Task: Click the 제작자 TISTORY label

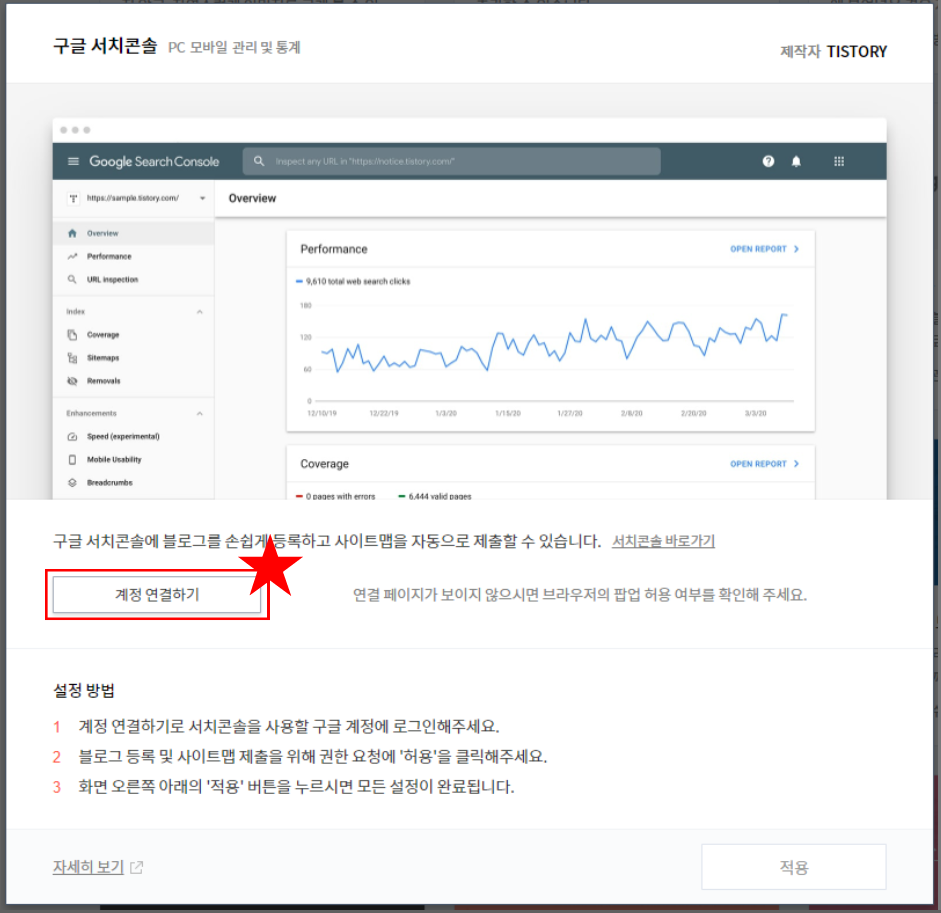Action: (833, 52)
